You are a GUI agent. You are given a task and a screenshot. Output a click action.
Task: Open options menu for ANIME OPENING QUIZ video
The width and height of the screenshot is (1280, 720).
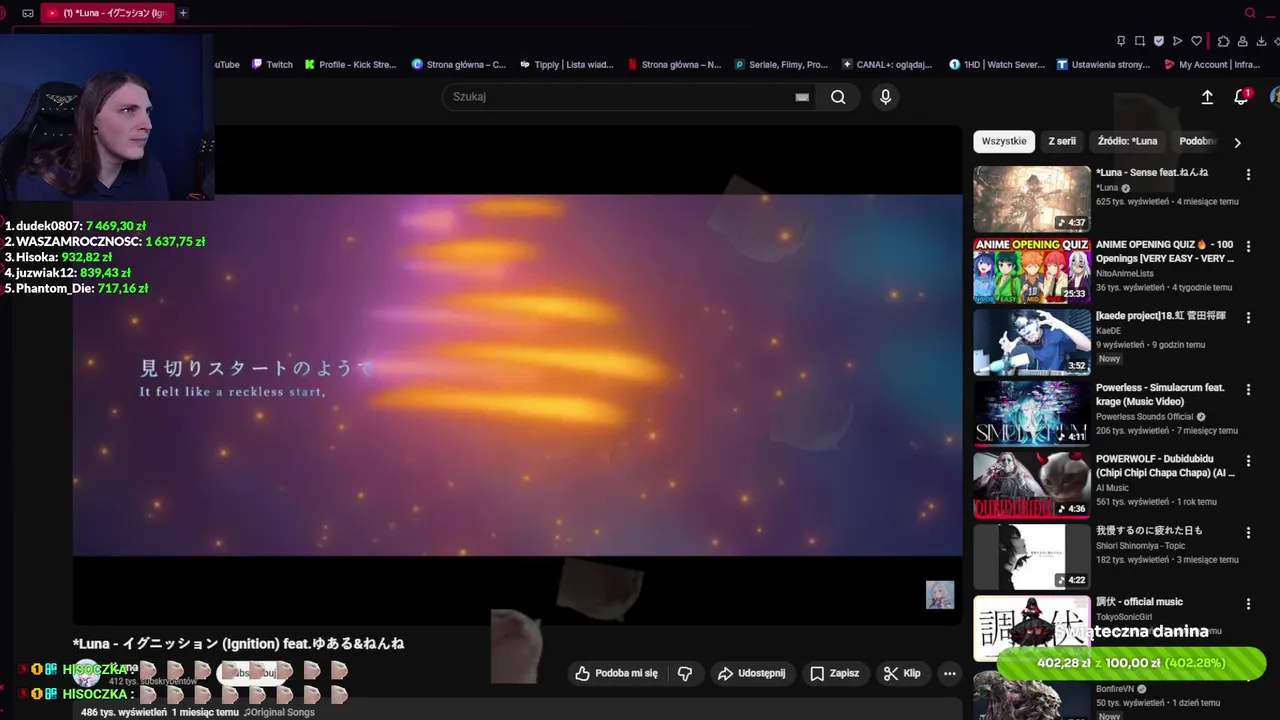(x=1248, y=246)
